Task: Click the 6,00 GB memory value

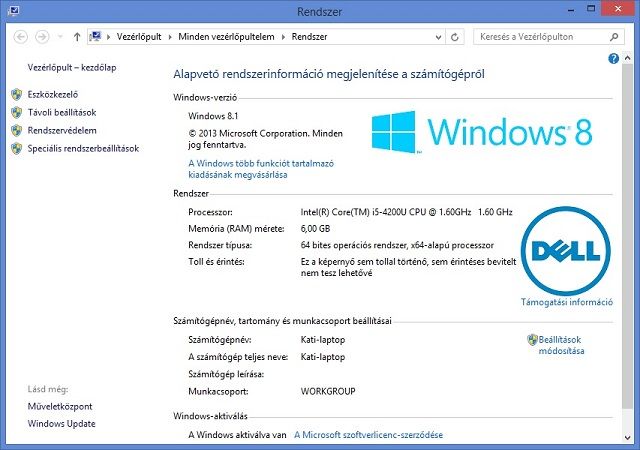Action: 315,229
